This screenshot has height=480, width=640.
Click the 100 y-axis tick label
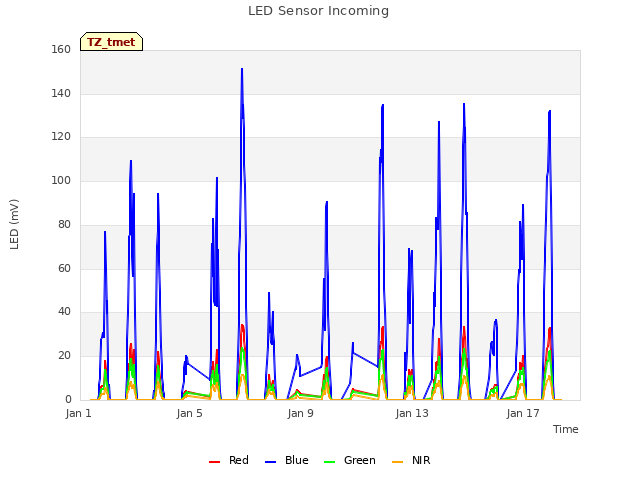pos(61,180)
